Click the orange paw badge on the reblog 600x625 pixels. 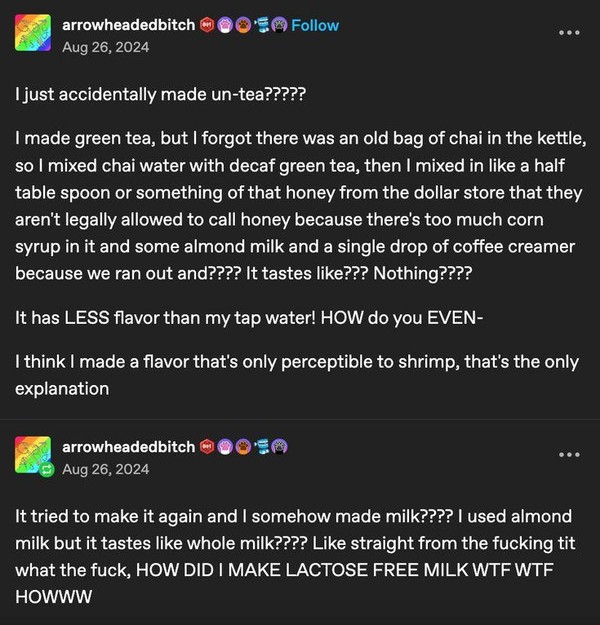click(x=243, y=447)
